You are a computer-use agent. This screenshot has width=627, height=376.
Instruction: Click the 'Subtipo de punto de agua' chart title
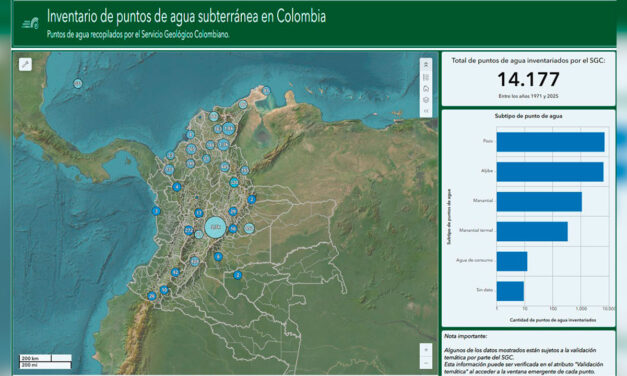[528, 116]
